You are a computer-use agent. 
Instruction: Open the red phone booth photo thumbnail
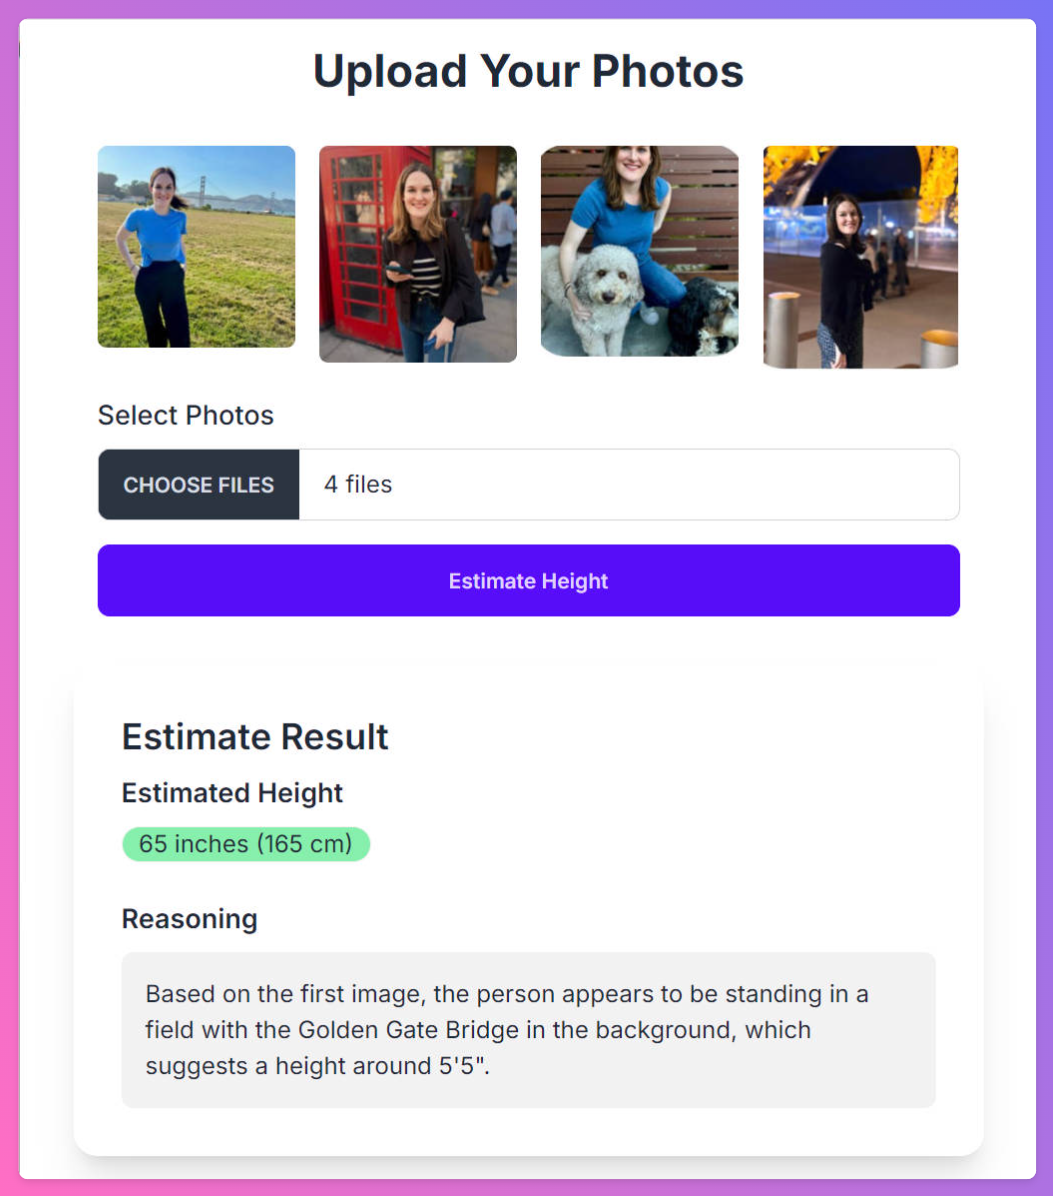pos(417,254)
